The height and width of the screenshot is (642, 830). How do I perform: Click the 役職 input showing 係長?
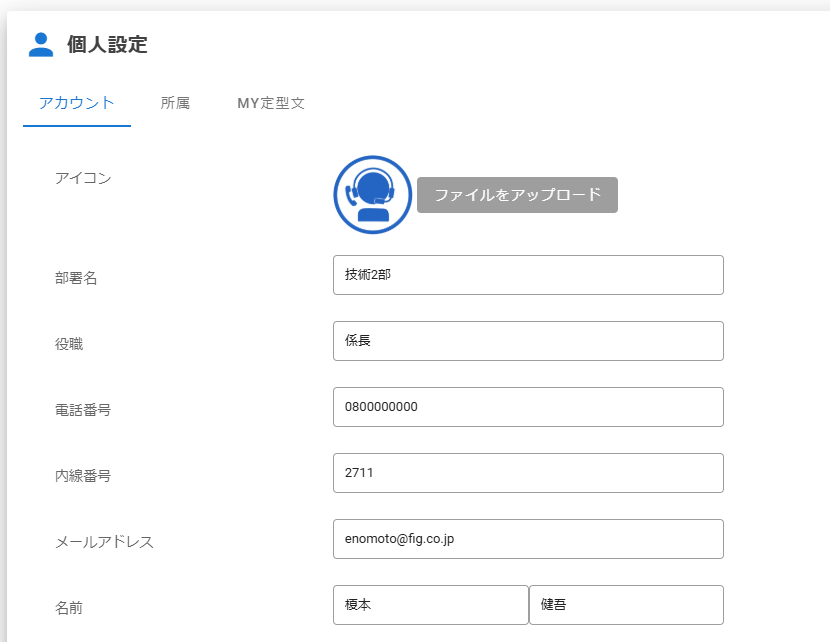[x=527, y=341]
